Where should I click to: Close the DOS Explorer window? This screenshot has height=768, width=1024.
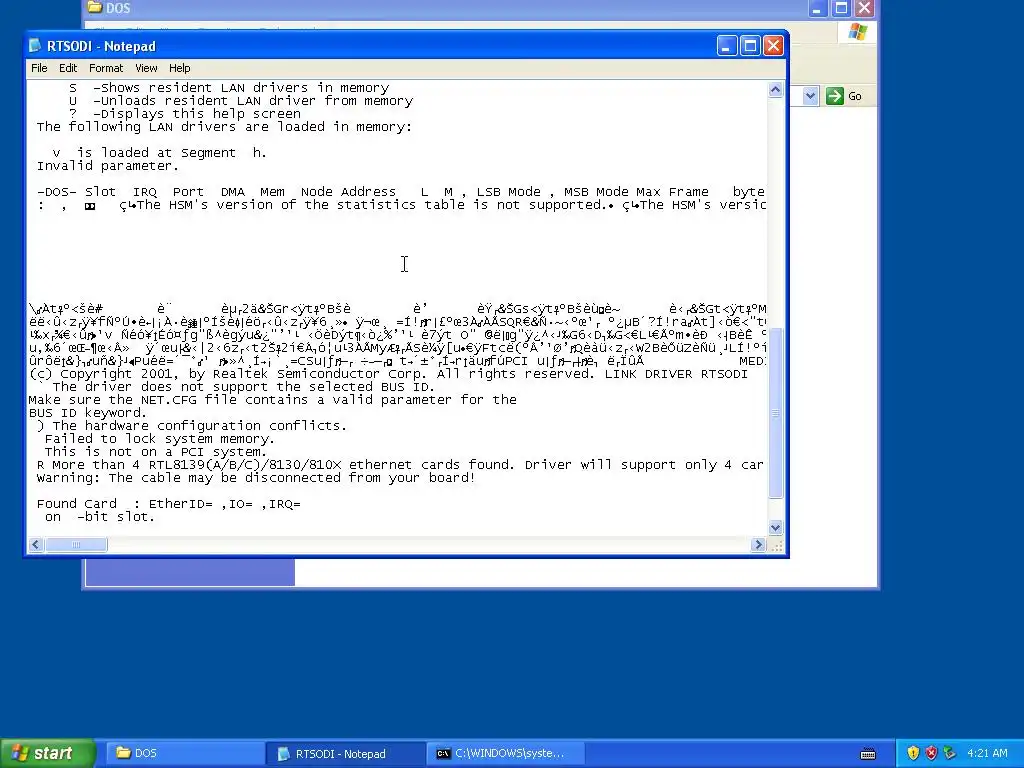pyautogui.click(x=865, y=8)
